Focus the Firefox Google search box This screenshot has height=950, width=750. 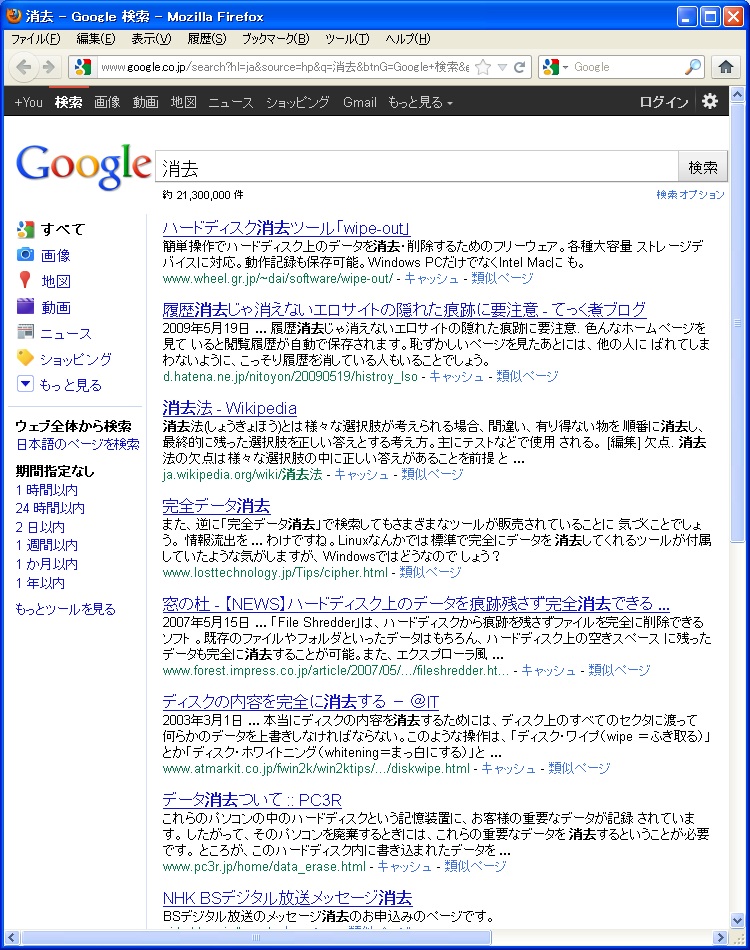pyautogui.click(x=627, y=67)
